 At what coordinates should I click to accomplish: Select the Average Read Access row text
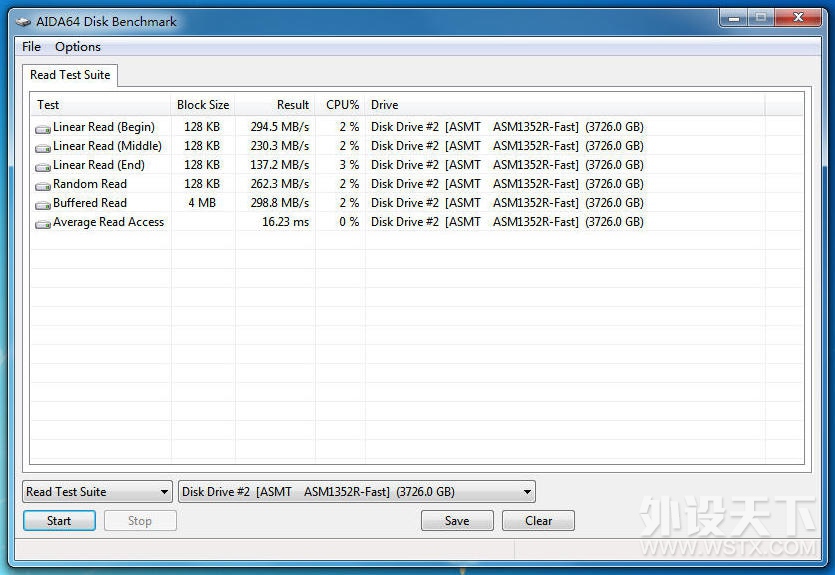coord(109,222)
